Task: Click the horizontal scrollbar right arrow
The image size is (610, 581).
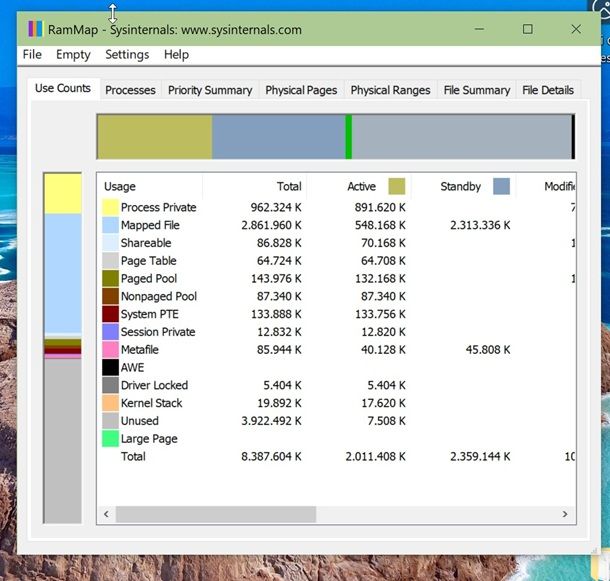Action: tap(565, 514)
